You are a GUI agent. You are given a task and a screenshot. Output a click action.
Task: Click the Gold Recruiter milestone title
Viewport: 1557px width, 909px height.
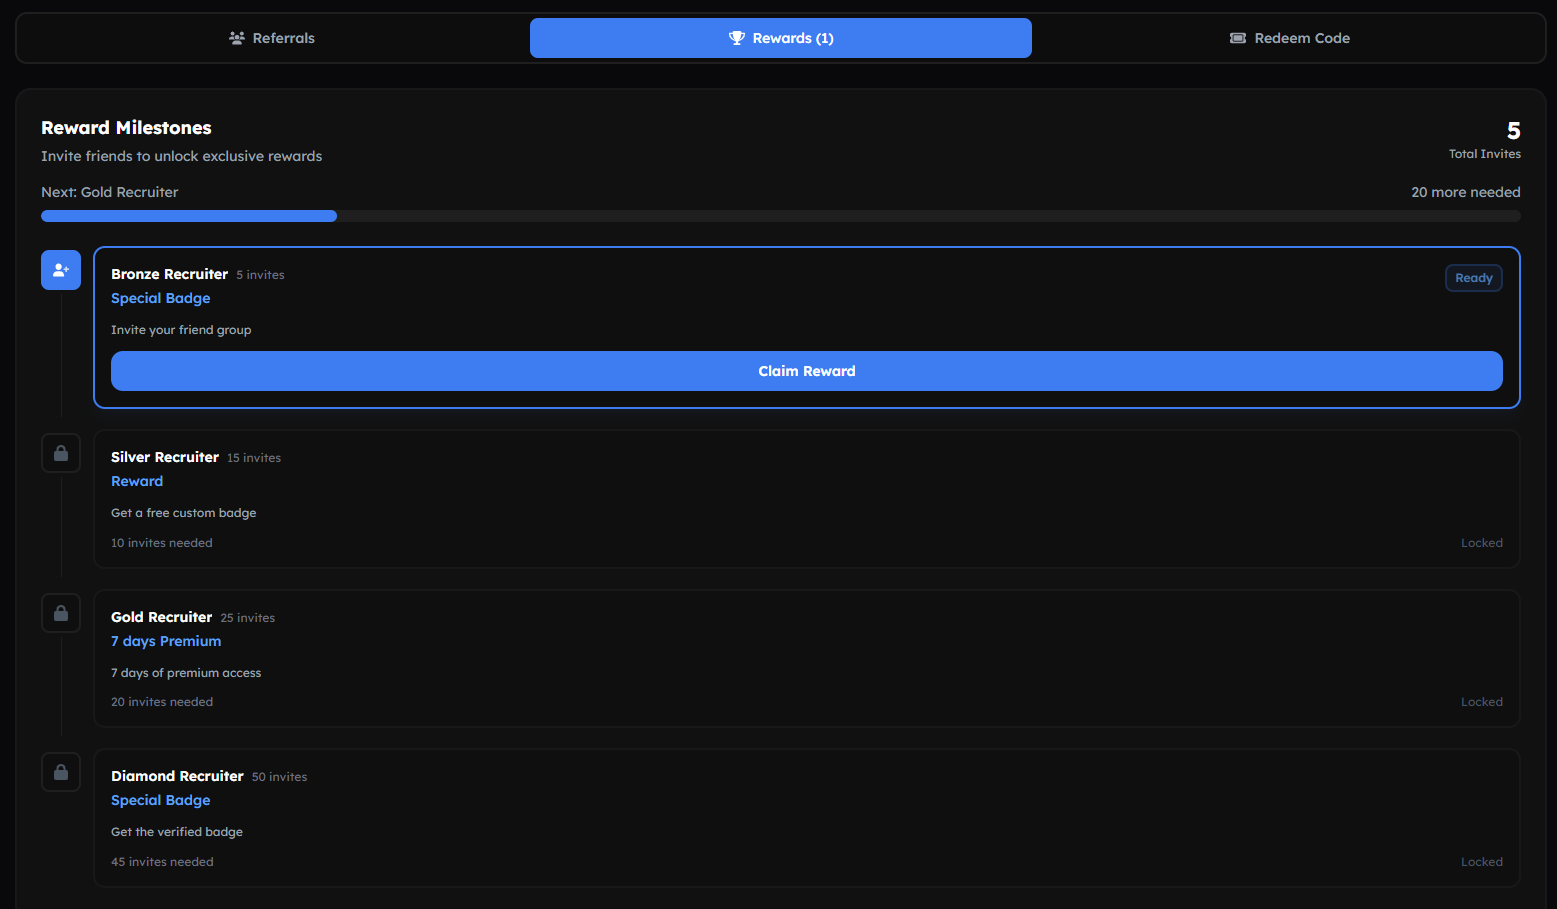tap(162, 617)
